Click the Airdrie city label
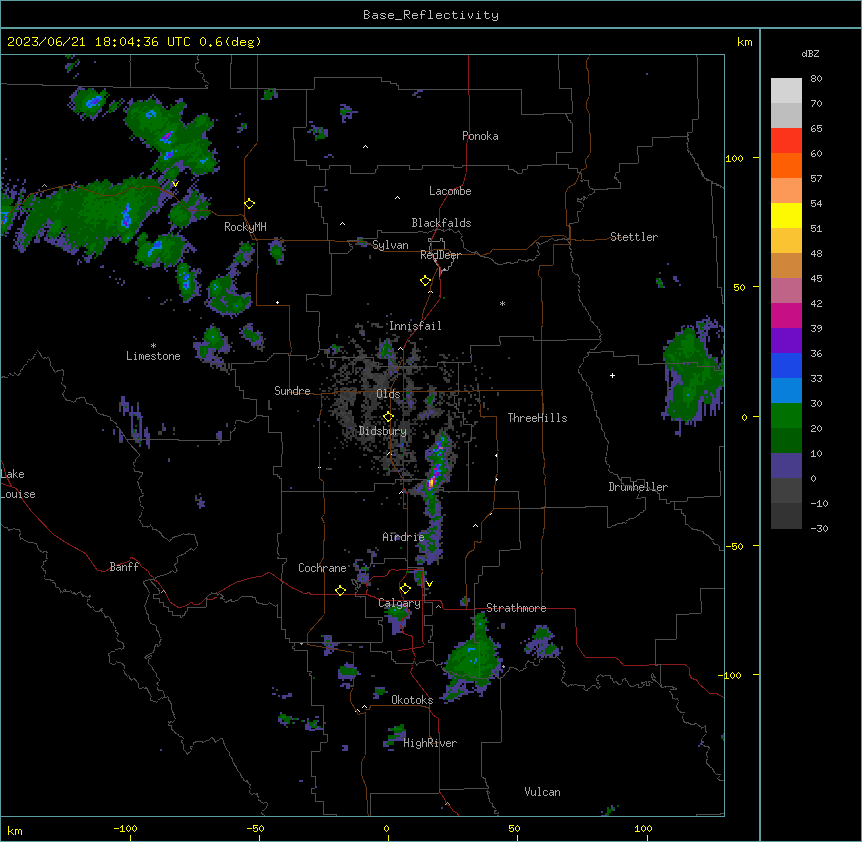 [x=403, y=537]
